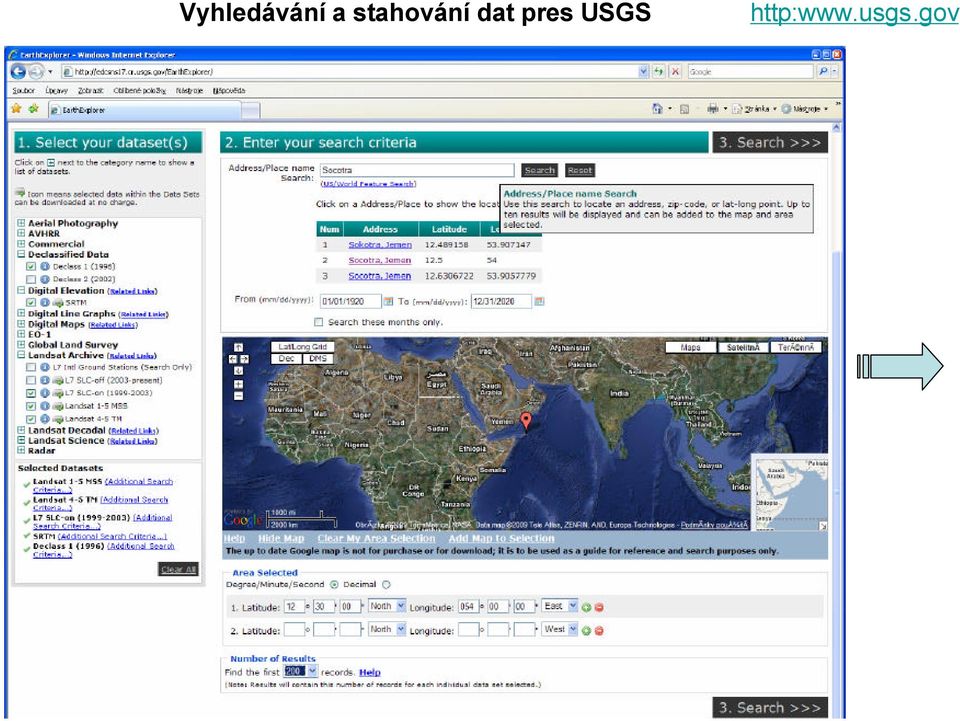The height and width of the screenshot is (721, 960).
Task: Check L7 SLC-off (2003-present) checkbox
Action: click(31, 380)
